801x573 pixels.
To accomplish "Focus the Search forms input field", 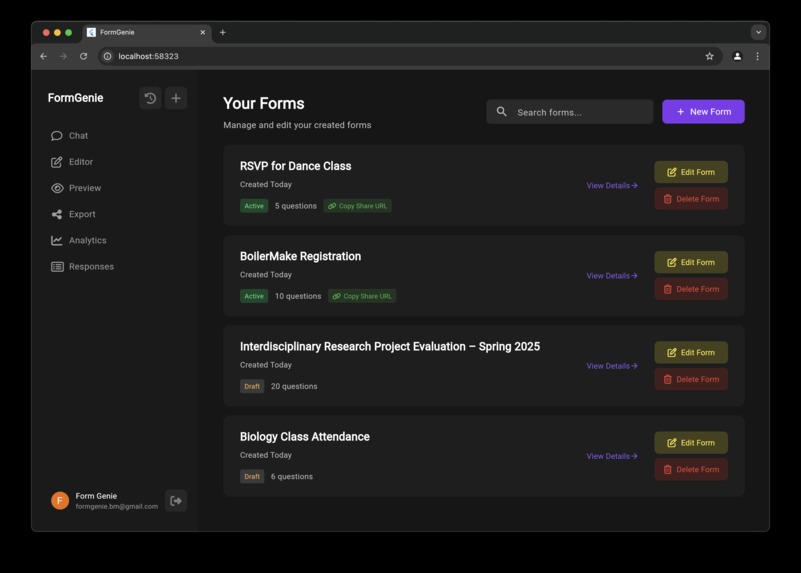I will (x=570, y=112).
